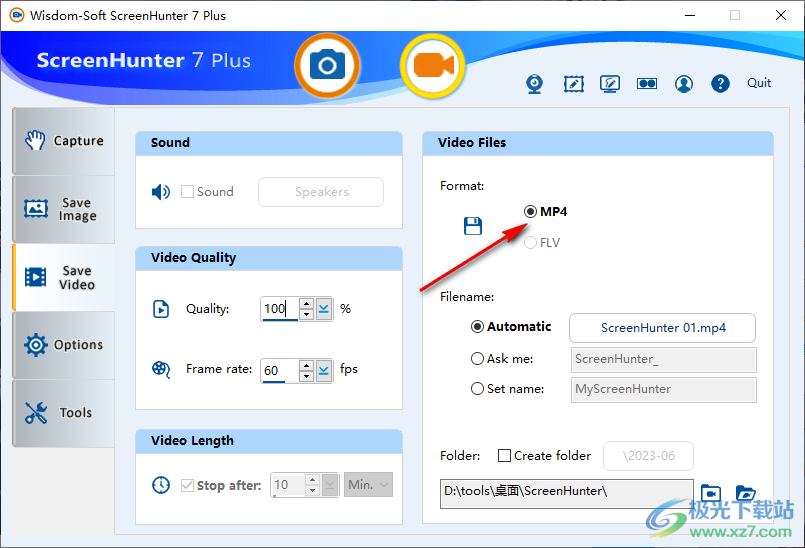Click the MyScreenHunter name field
The height and width of the screenshot is (548, 805).
(663, 389)
